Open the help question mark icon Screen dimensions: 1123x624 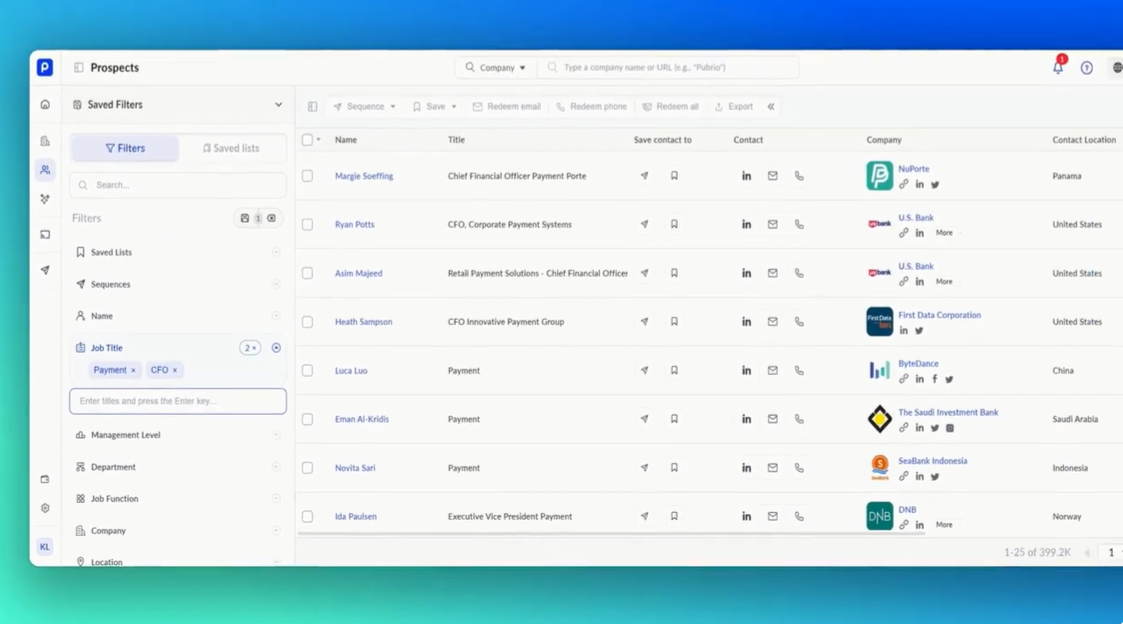pos(1086,68)
